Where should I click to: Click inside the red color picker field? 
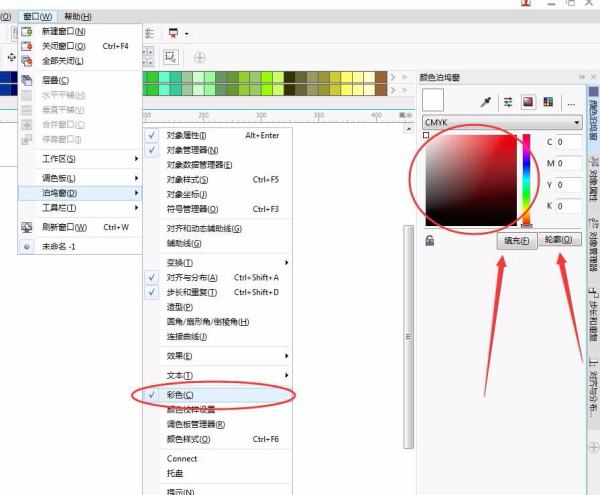[x=471, y=180]
